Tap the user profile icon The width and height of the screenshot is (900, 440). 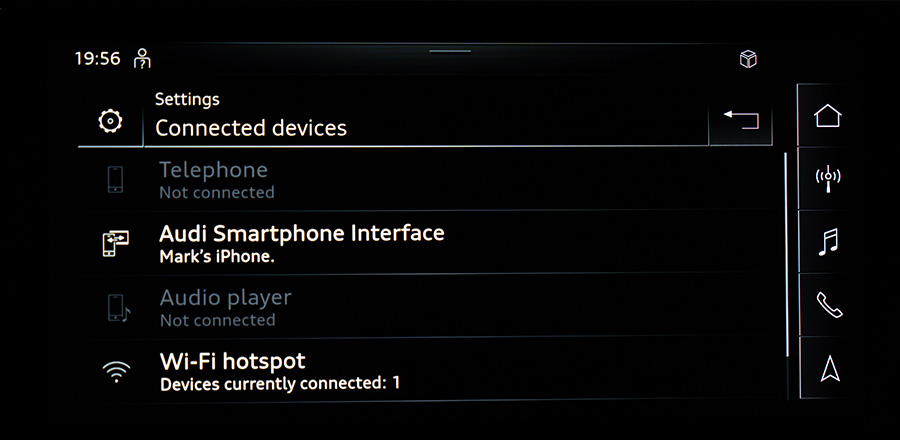click(143, 58)
